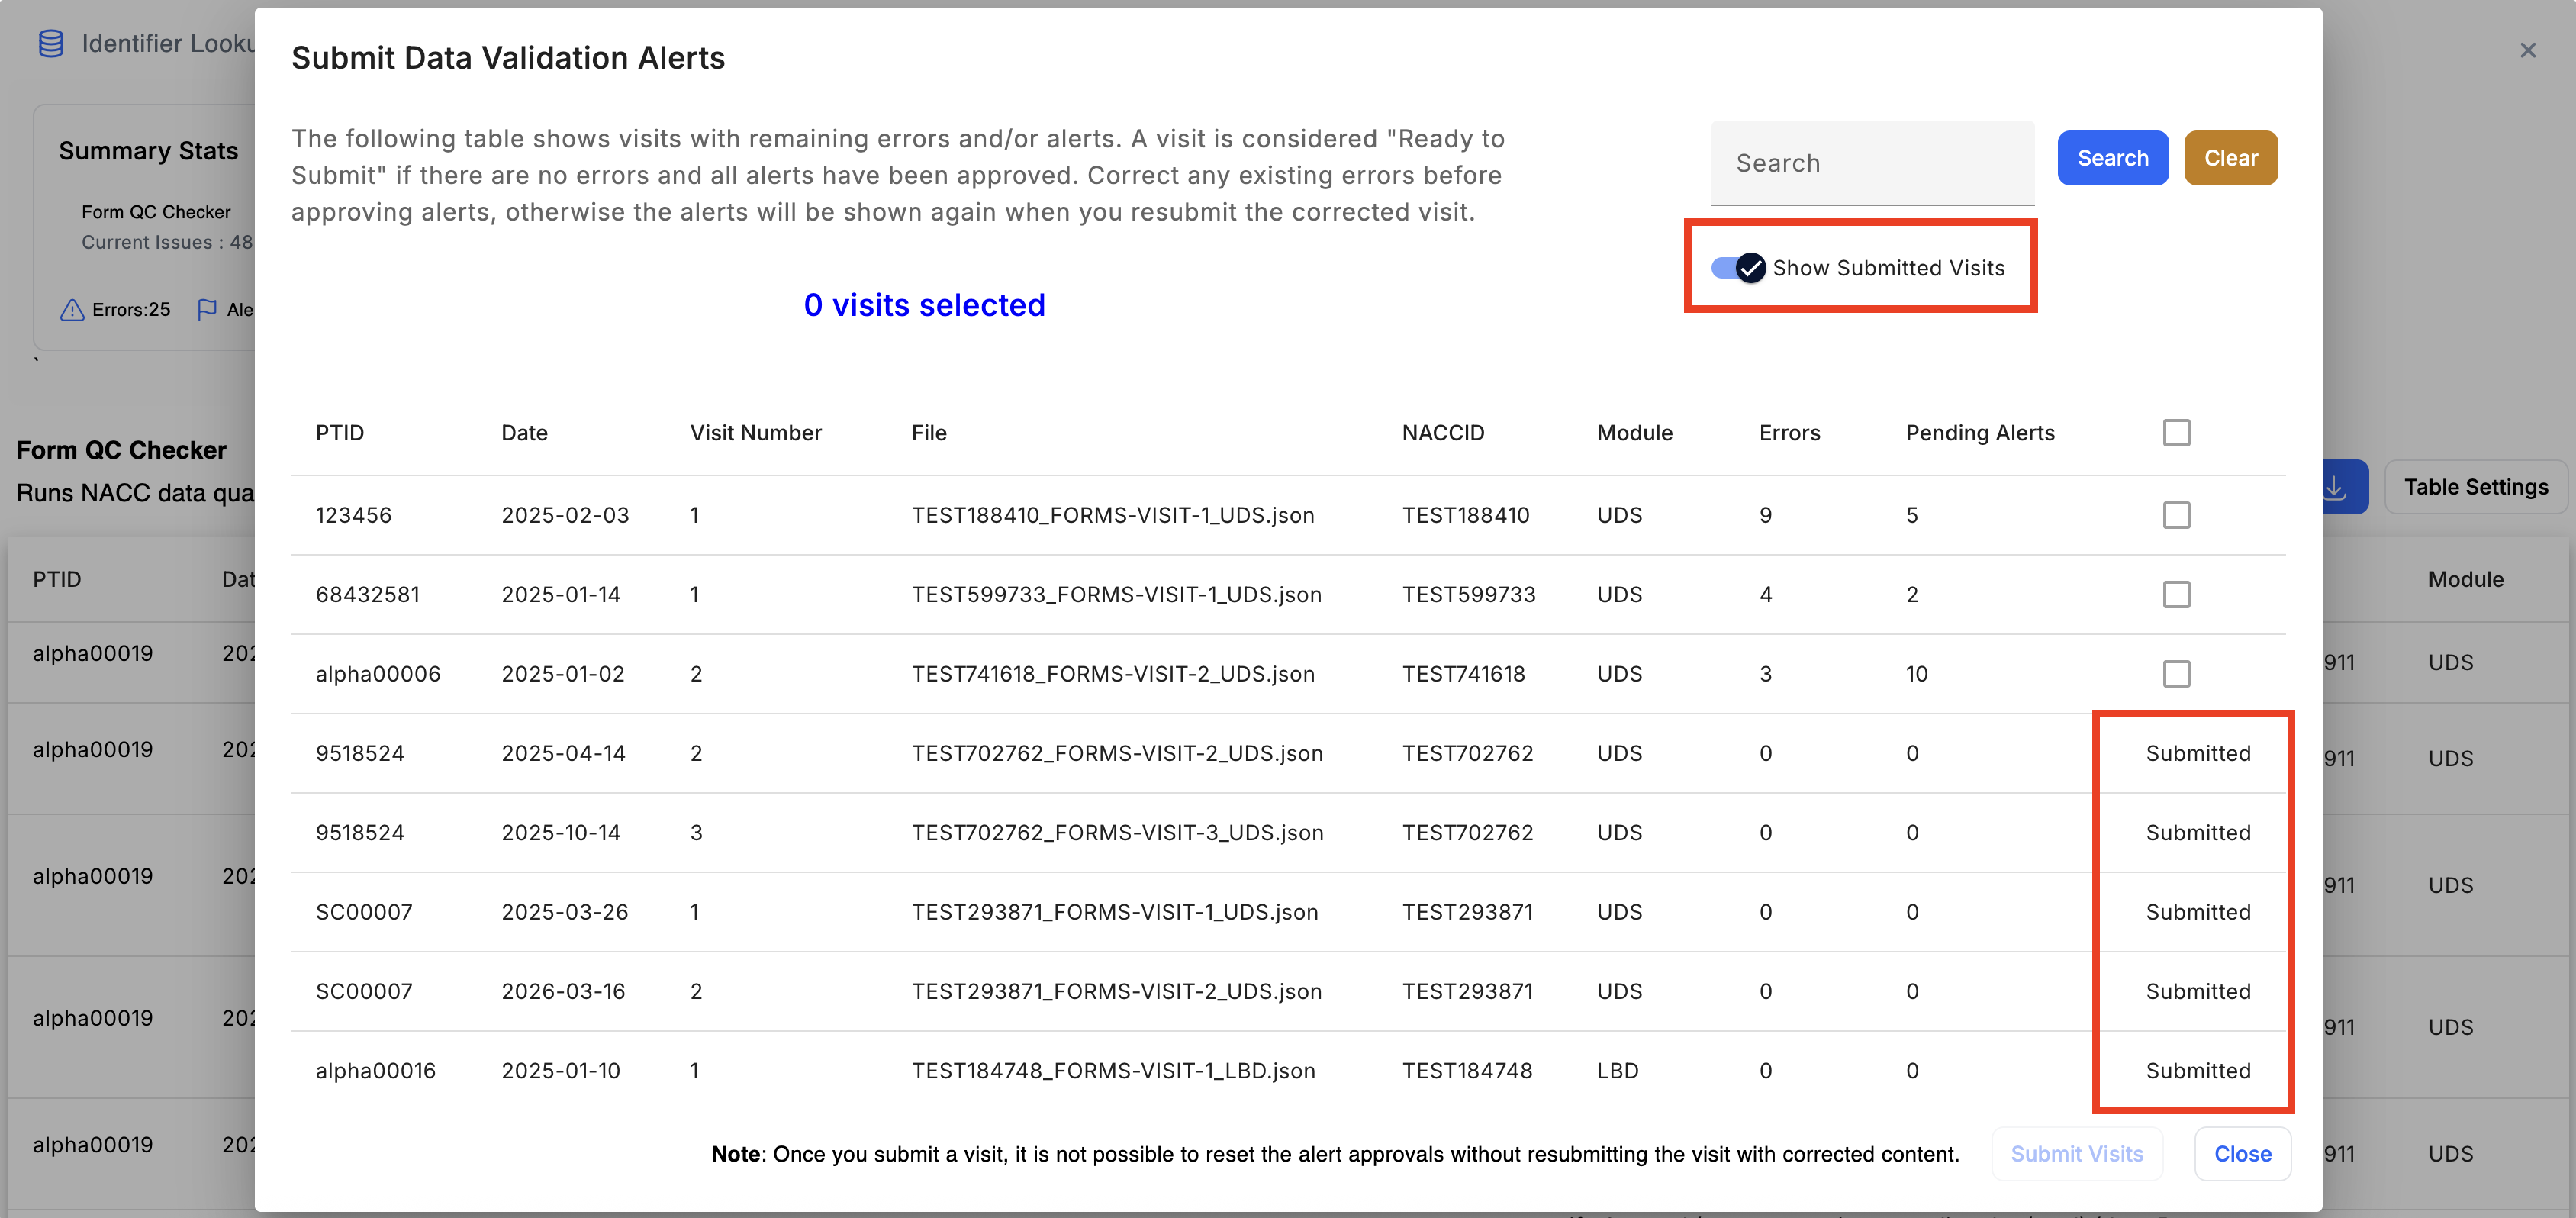Click the alerts flag icon in Summary Stats
The height and width of the screenshot is (1218, 2576).
(x=207, y=310)
